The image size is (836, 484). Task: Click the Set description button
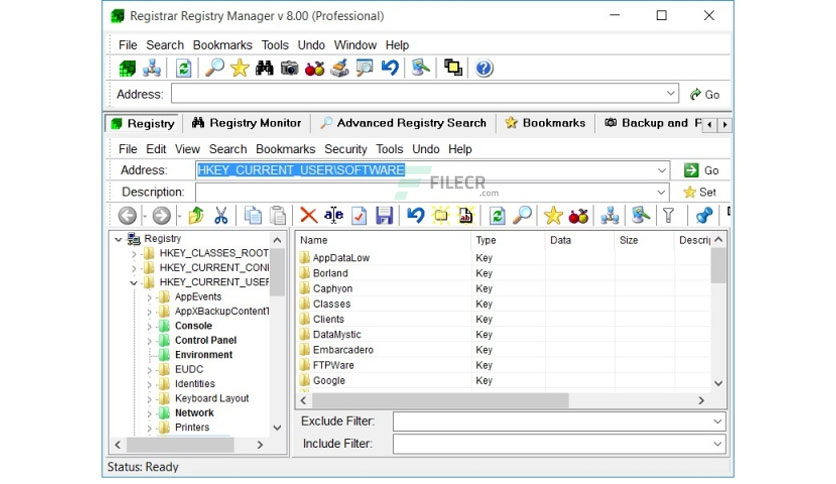[700, 192]
